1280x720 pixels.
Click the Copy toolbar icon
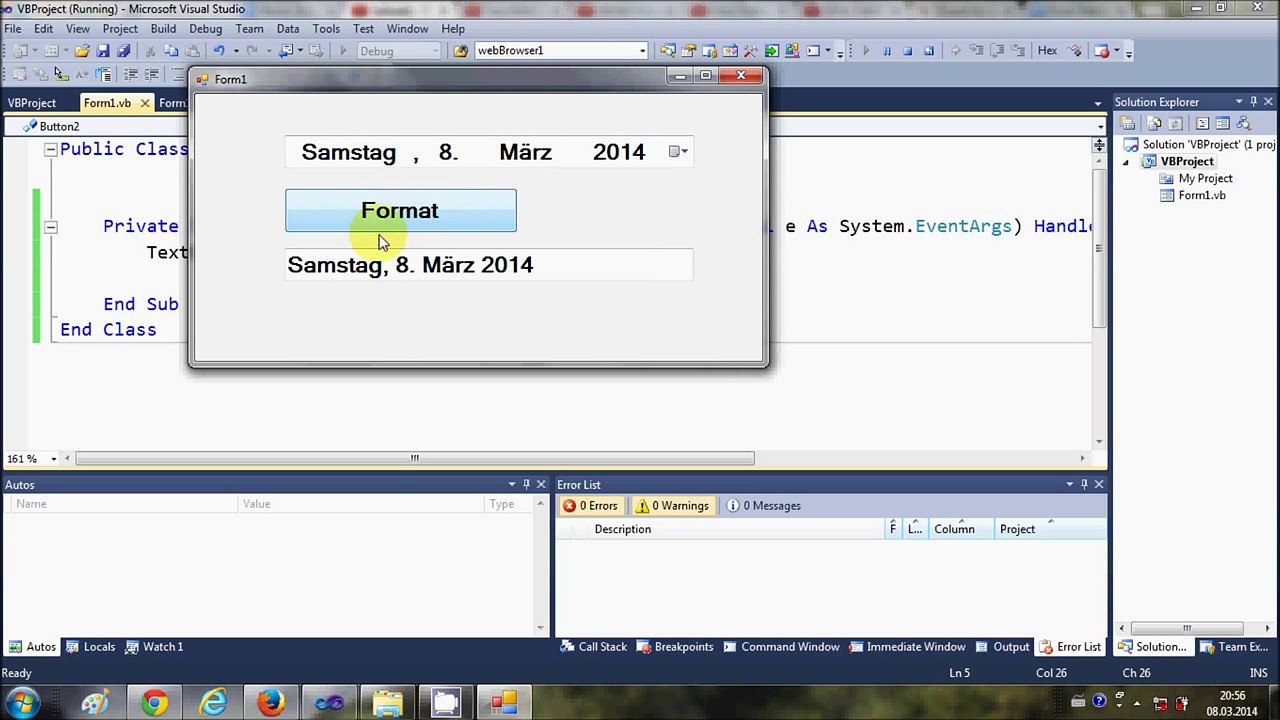171,51
